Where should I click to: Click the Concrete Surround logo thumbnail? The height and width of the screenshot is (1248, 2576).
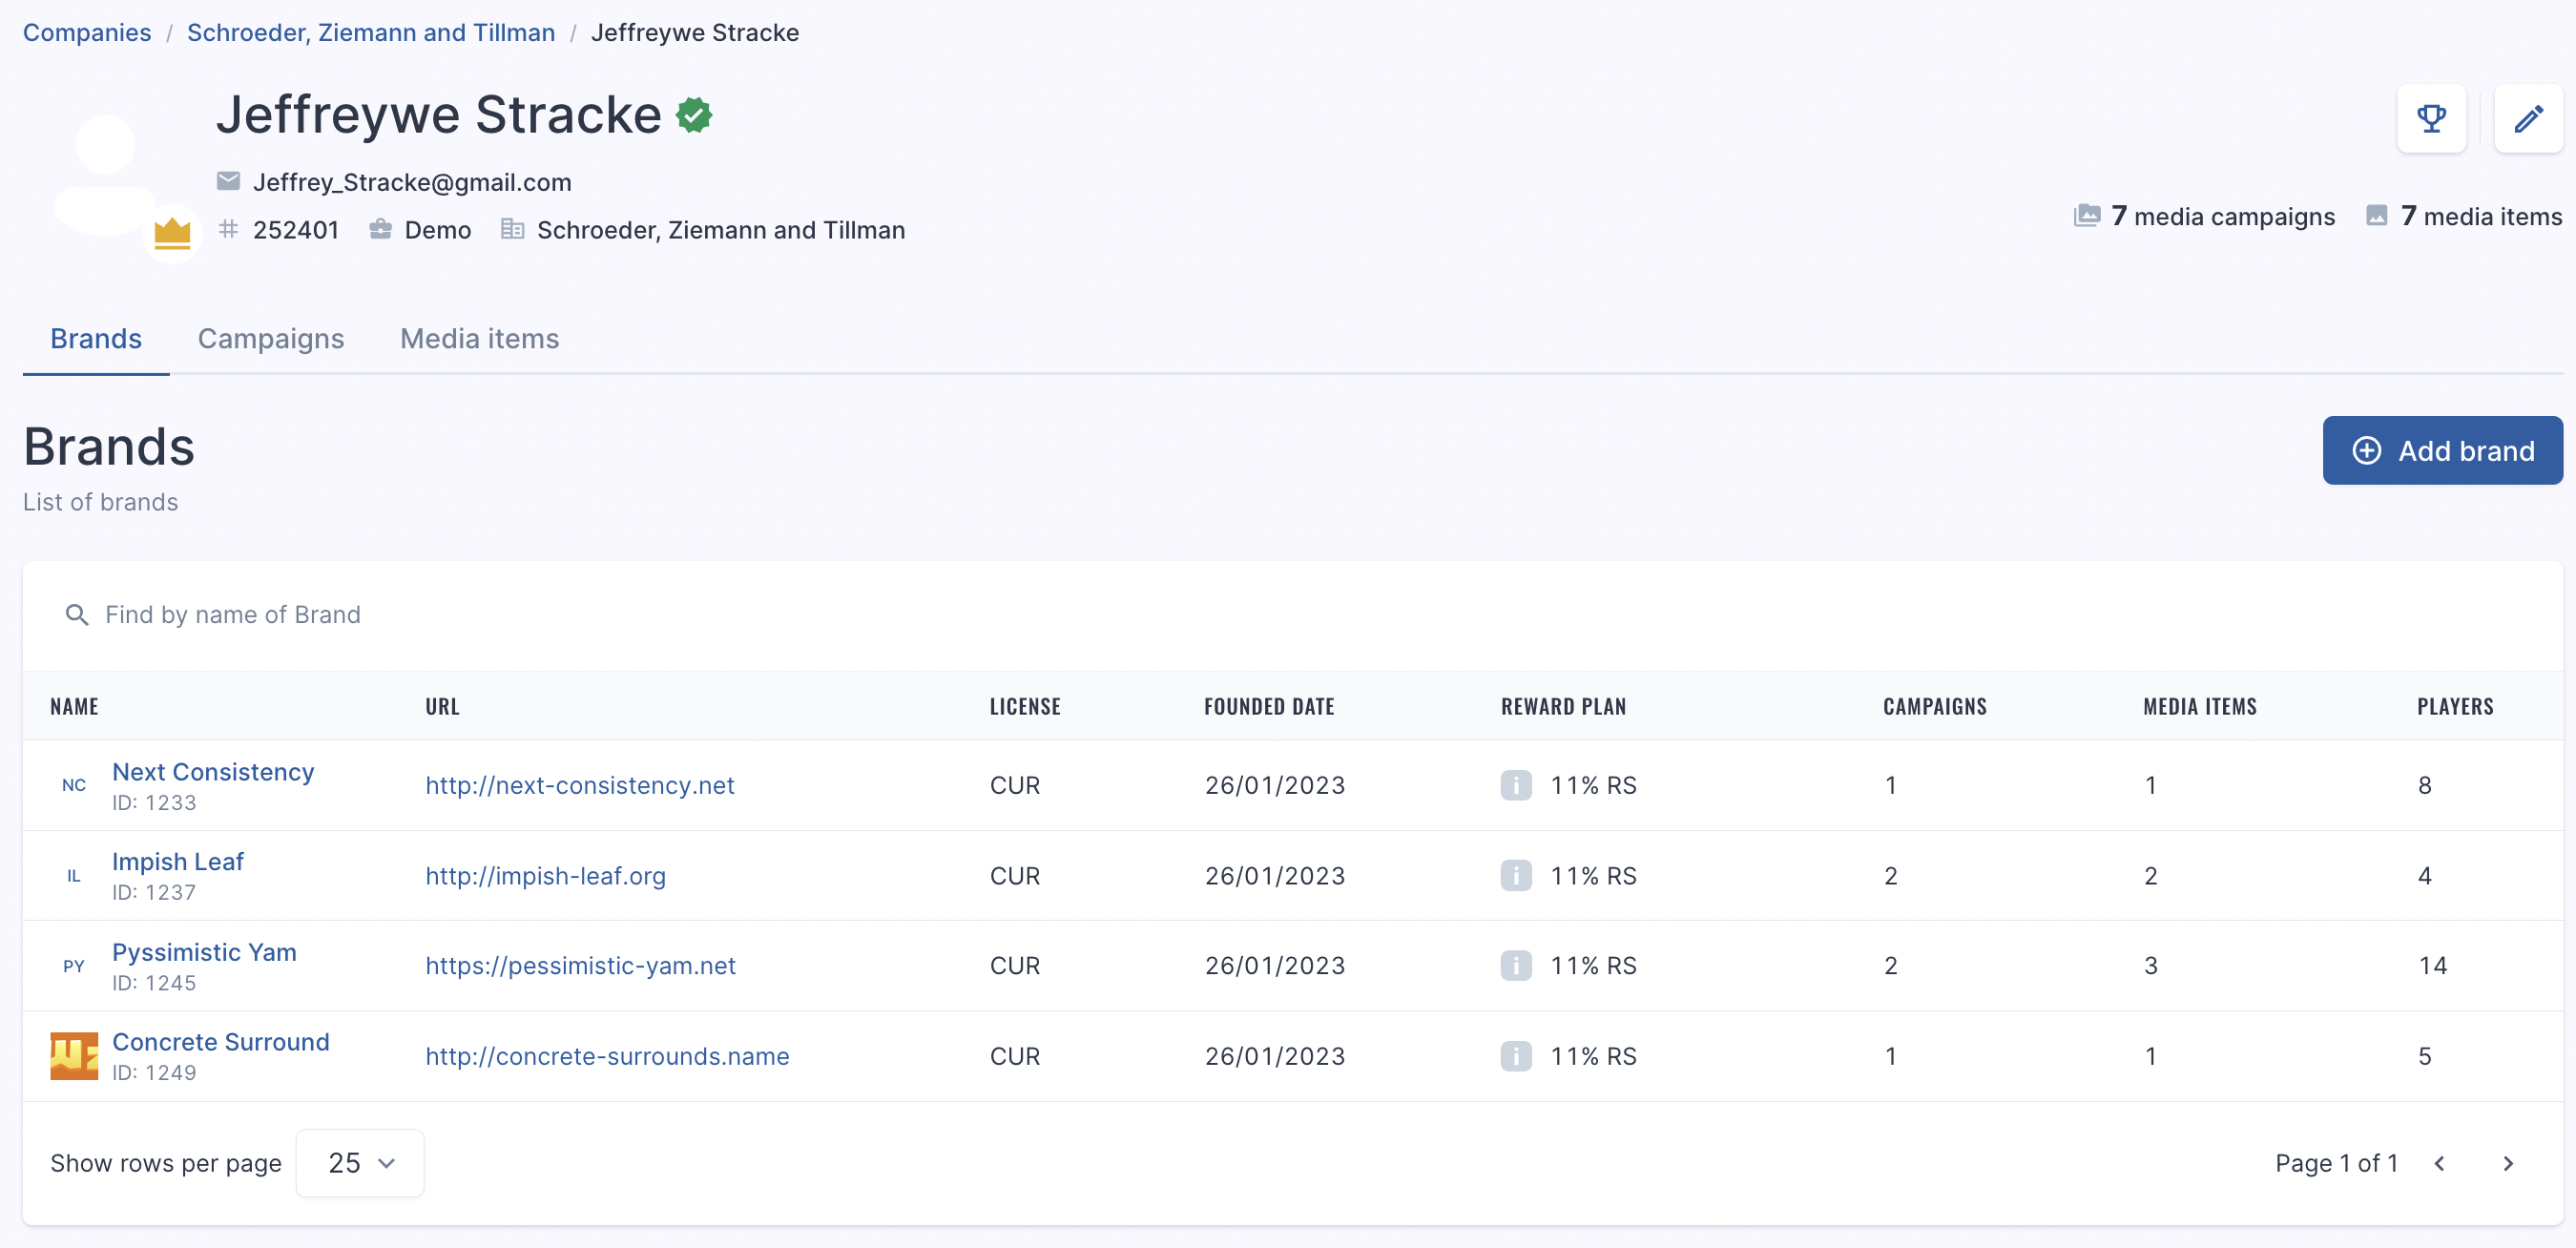click(x=74, y=1056)
